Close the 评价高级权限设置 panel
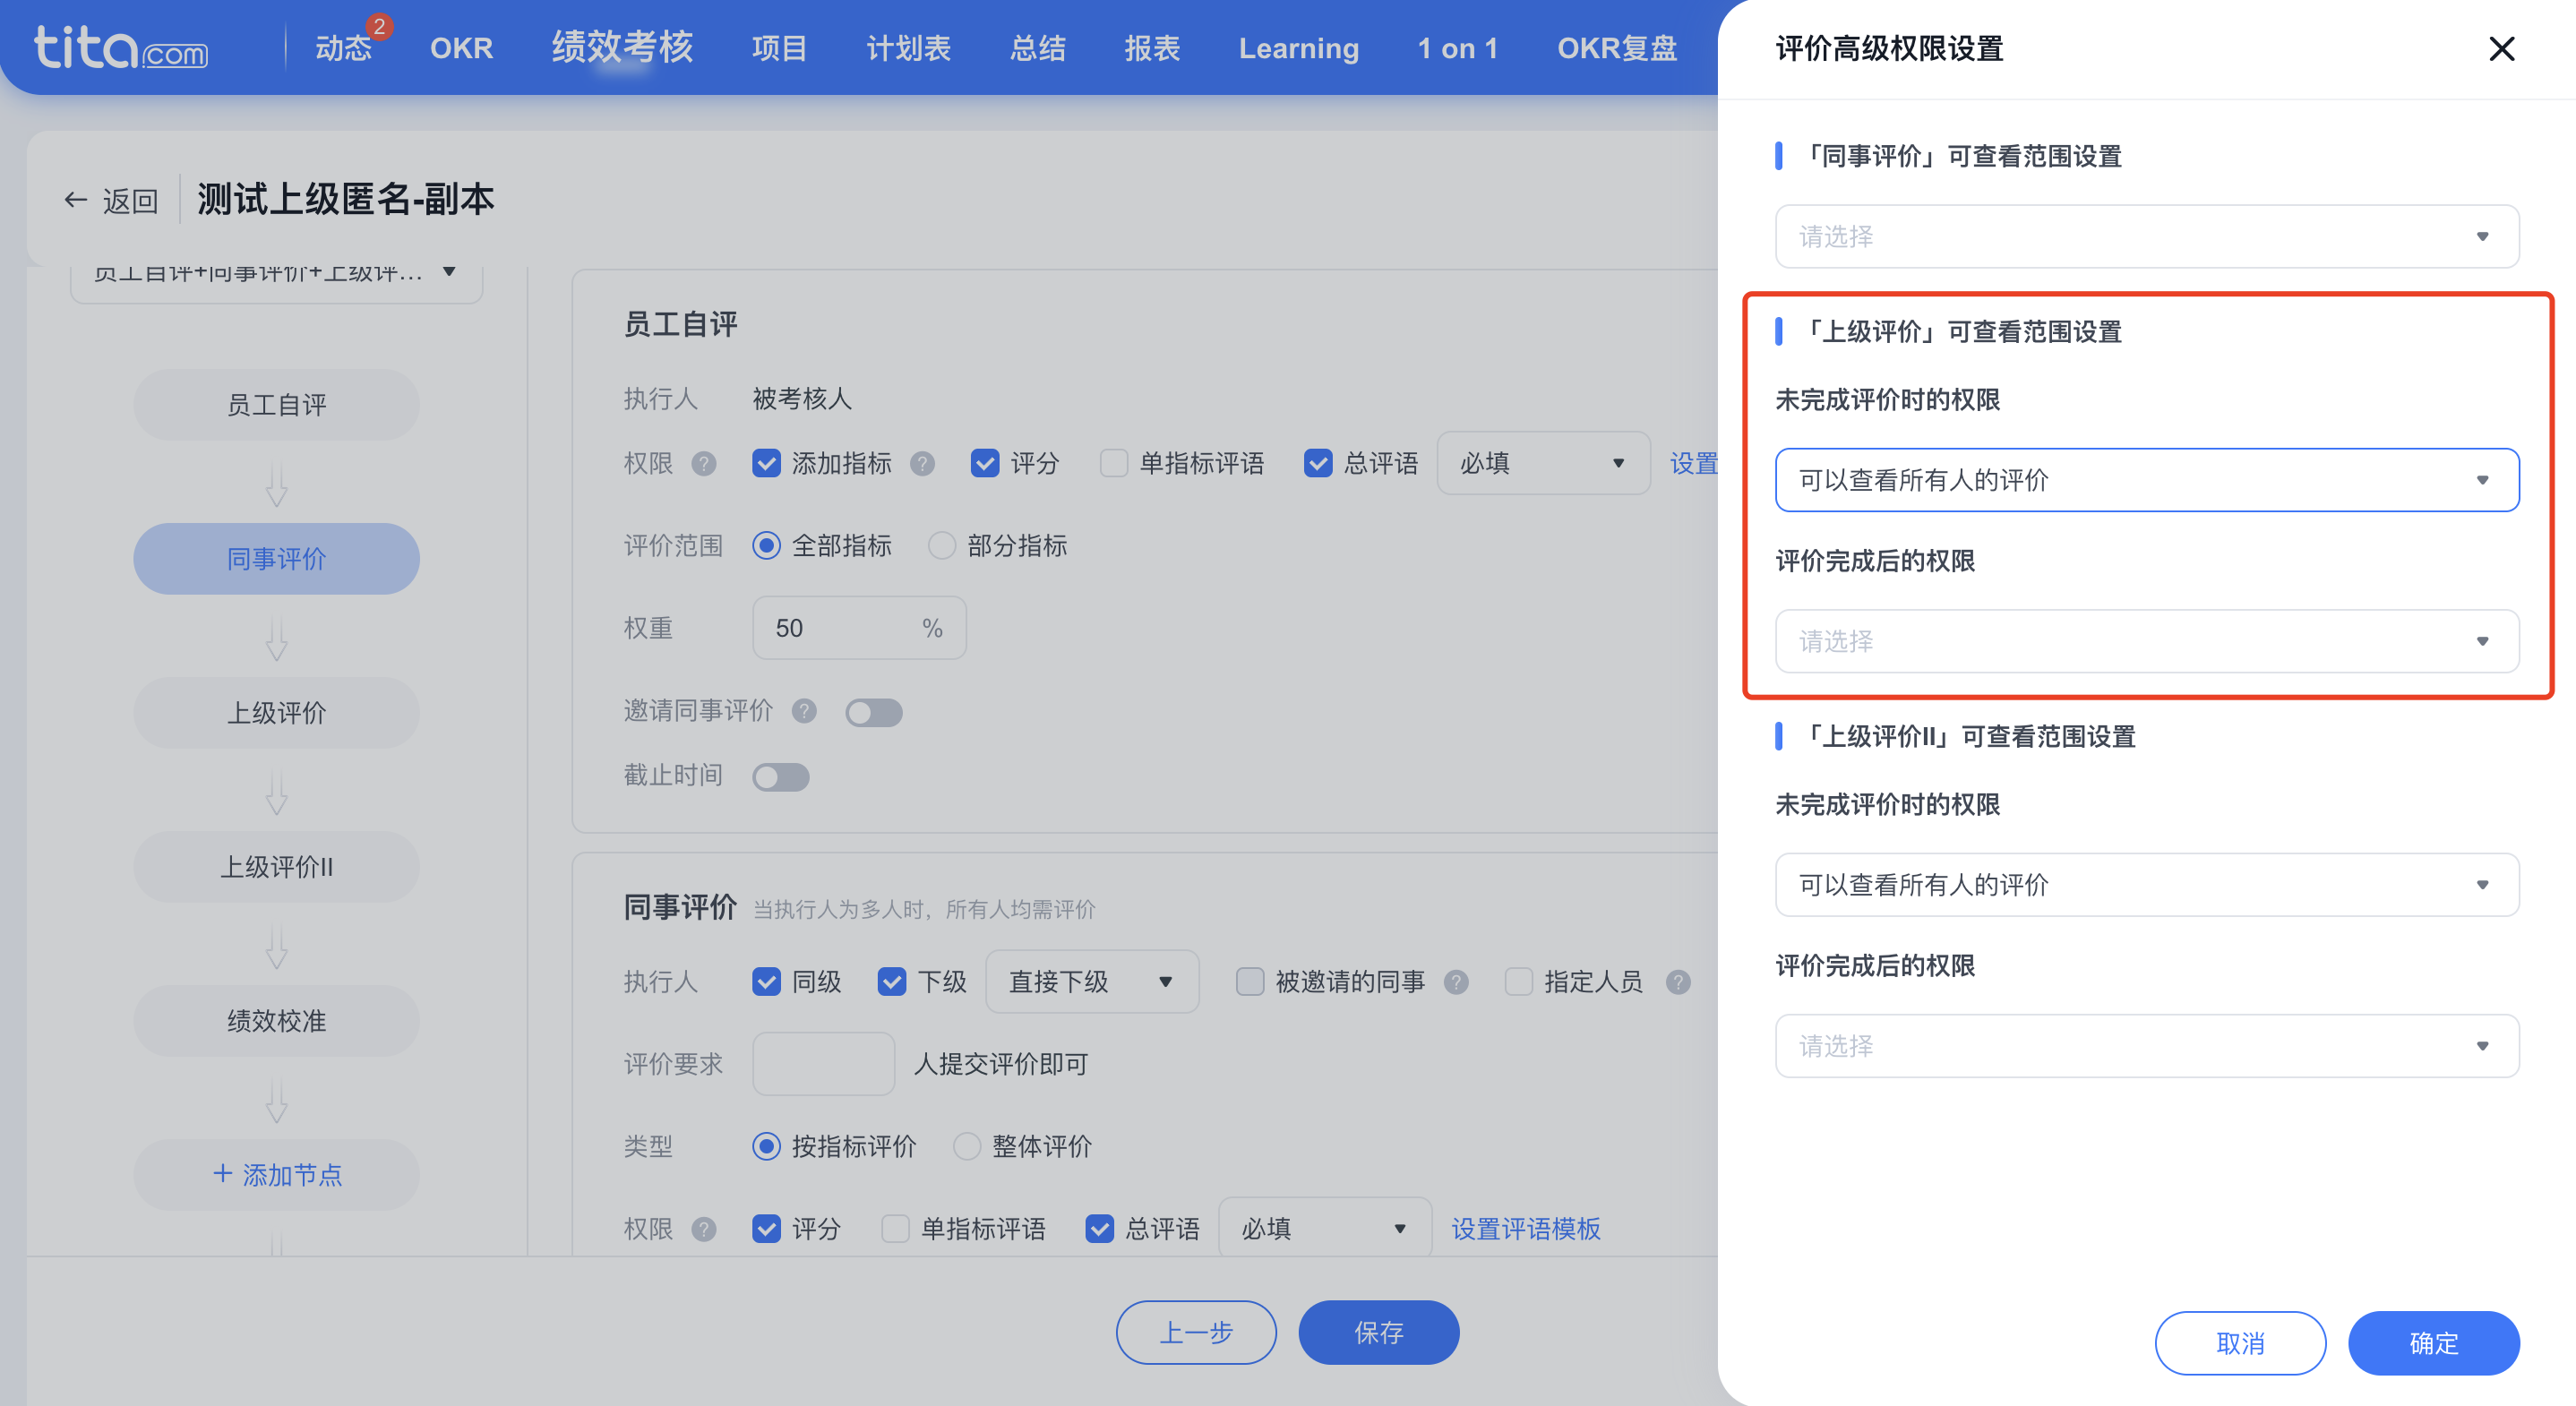The image size is (2576, 1406). pos(2501,48)
